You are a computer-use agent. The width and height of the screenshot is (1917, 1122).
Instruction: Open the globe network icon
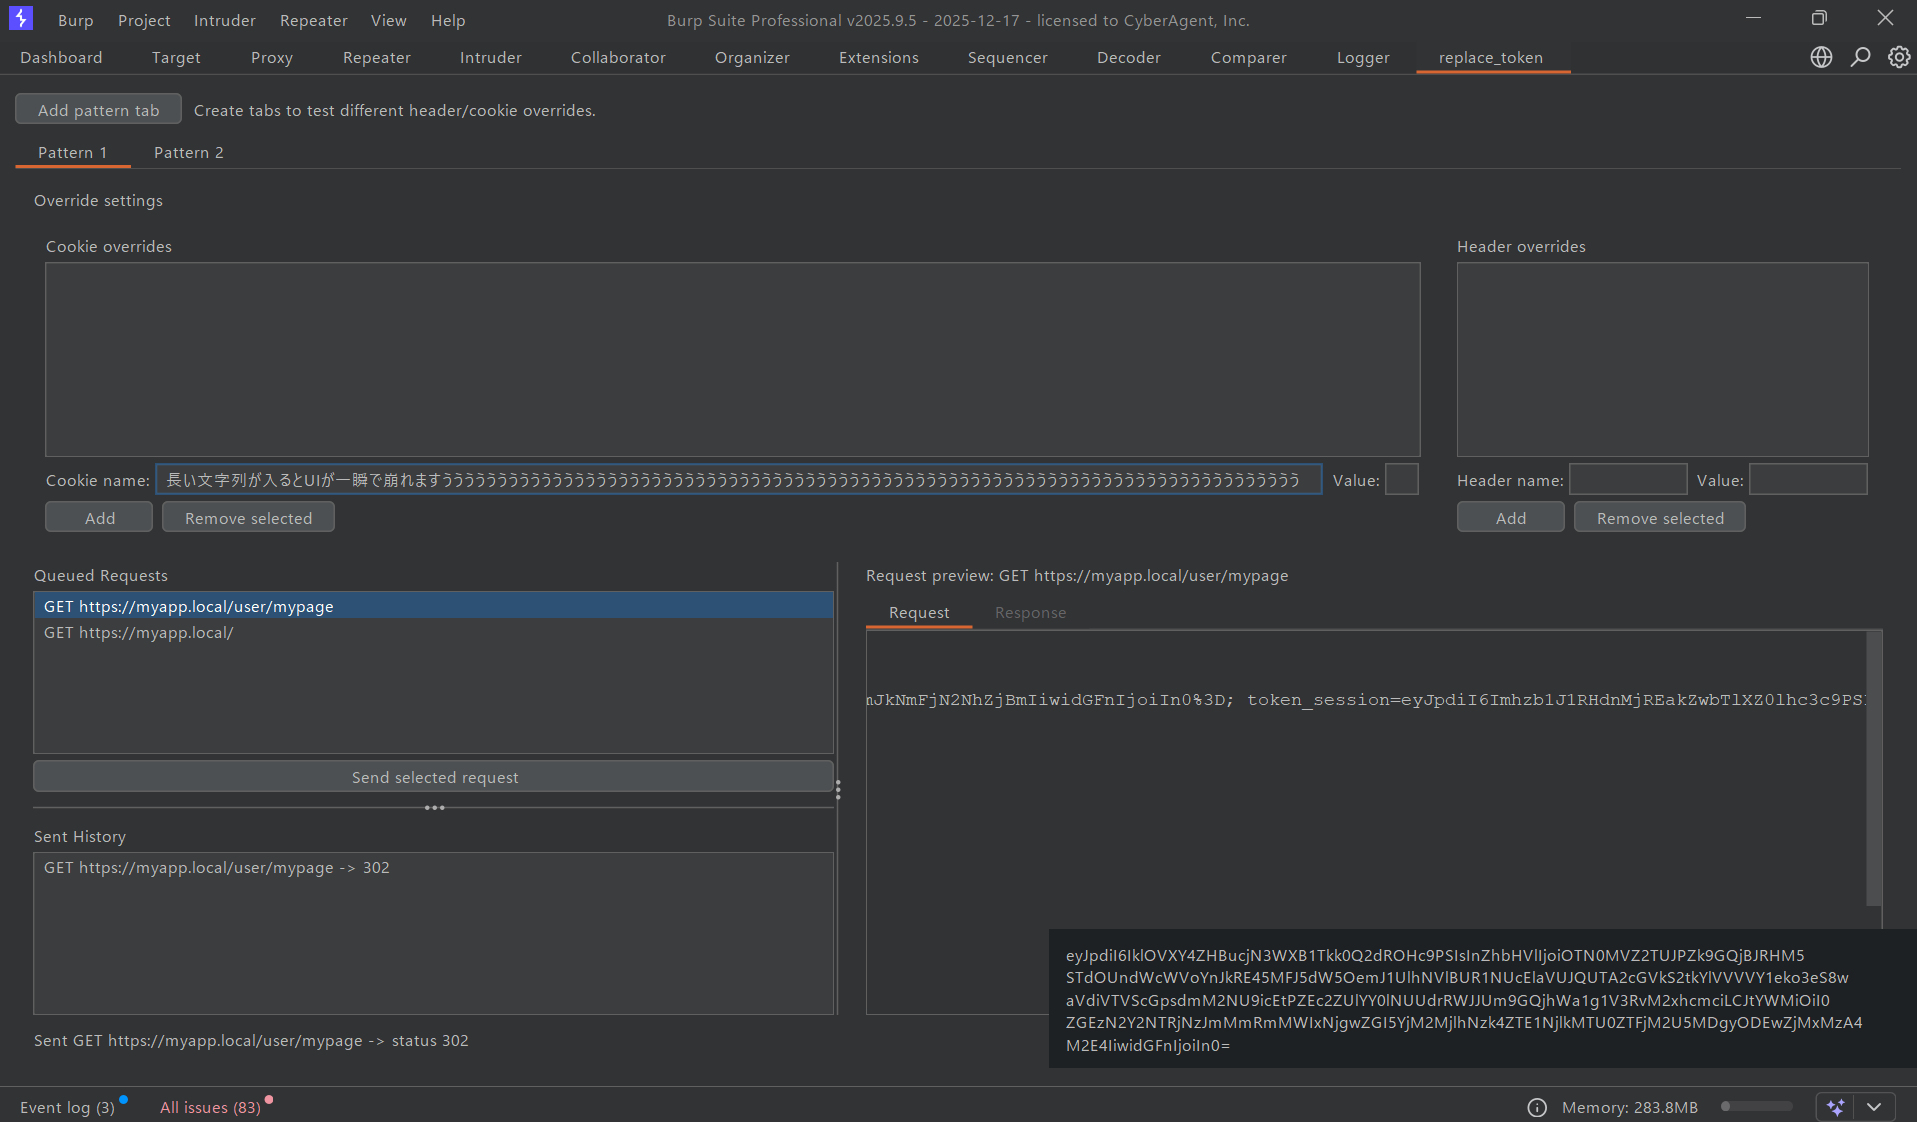tap(1821, 57)
